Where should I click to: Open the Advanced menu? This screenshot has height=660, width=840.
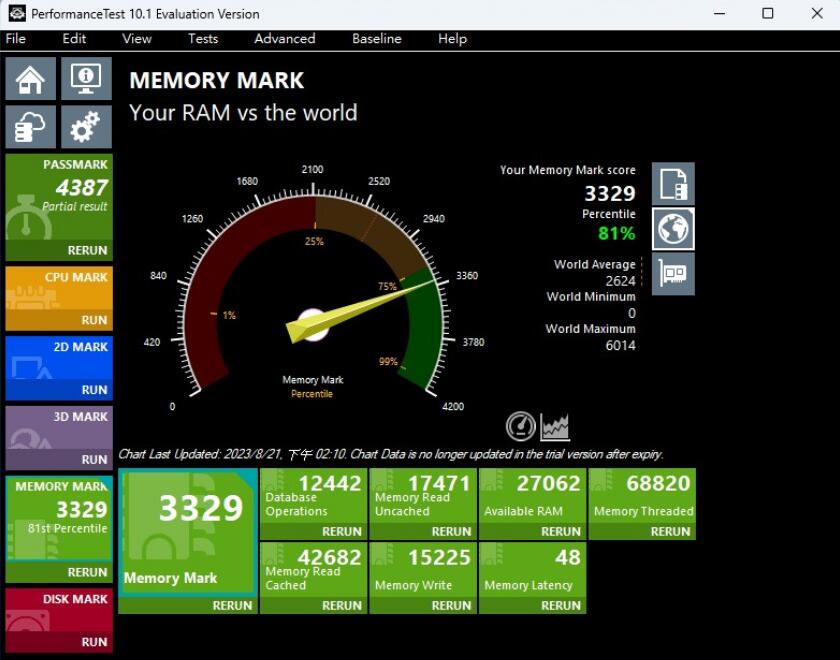pyautogui.click(x=284, y=39)
